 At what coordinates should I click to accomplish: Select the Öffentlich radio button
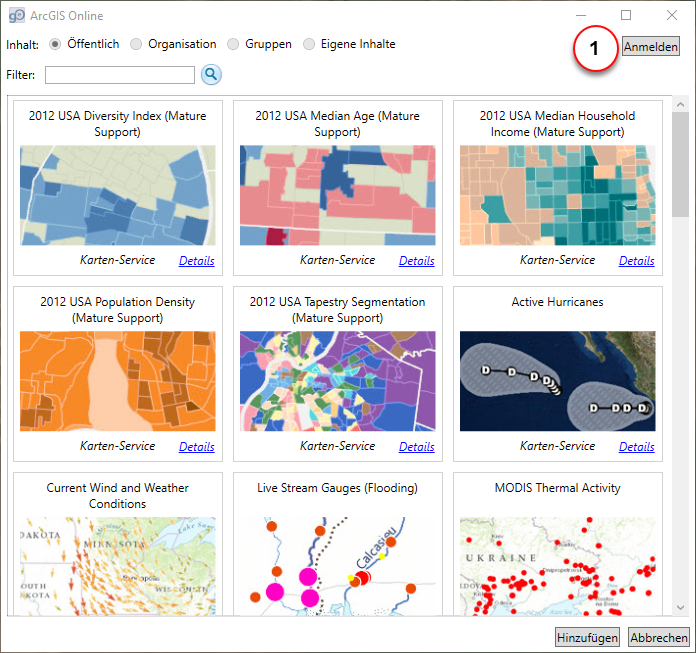[x=55, y=44]
